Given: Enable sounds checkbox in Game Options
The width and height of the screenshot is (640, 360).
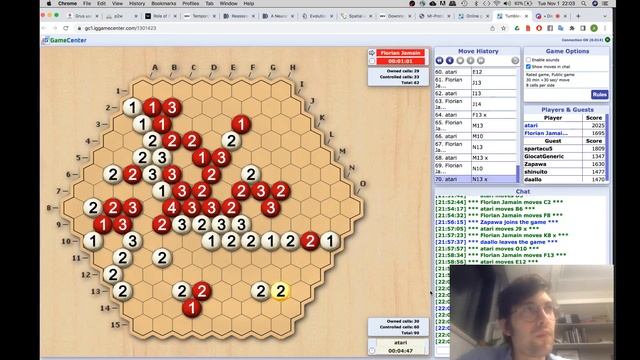Looking at the screenshot, I should click(529, 60).
